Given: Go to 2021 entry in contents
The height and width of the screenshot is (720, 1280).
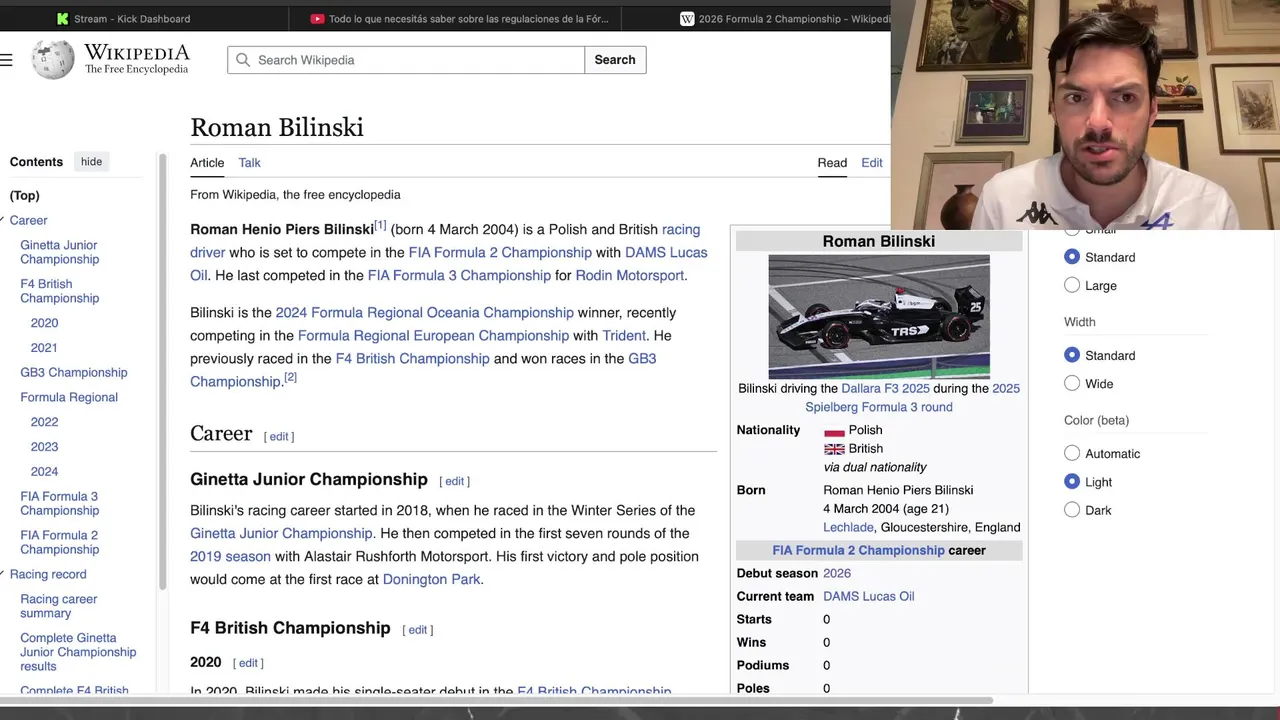Looking at the screenshot, I should [44, 347].
